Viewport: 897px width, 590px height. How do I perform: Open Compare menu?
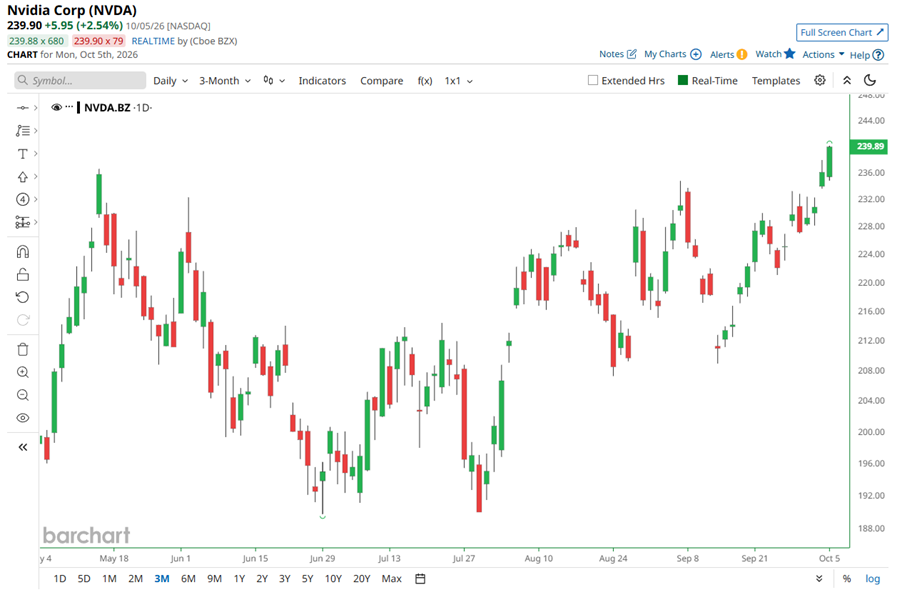click(x=382, y=81)
